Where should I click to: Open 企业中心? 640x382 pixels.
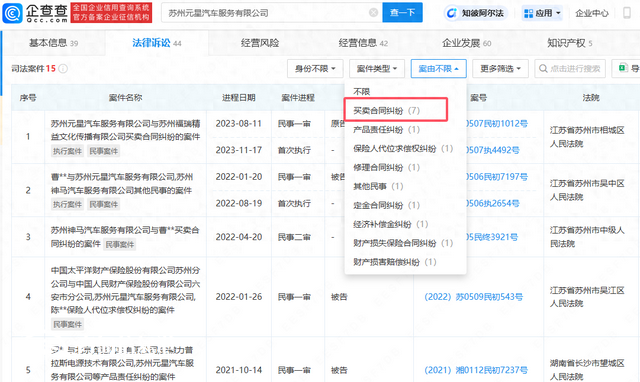591,13
